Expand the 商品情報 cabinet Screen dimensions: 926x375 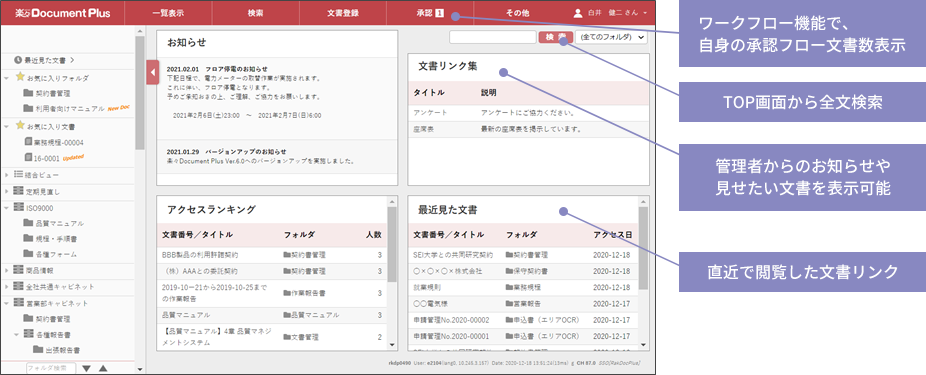(x=6, y=270)
